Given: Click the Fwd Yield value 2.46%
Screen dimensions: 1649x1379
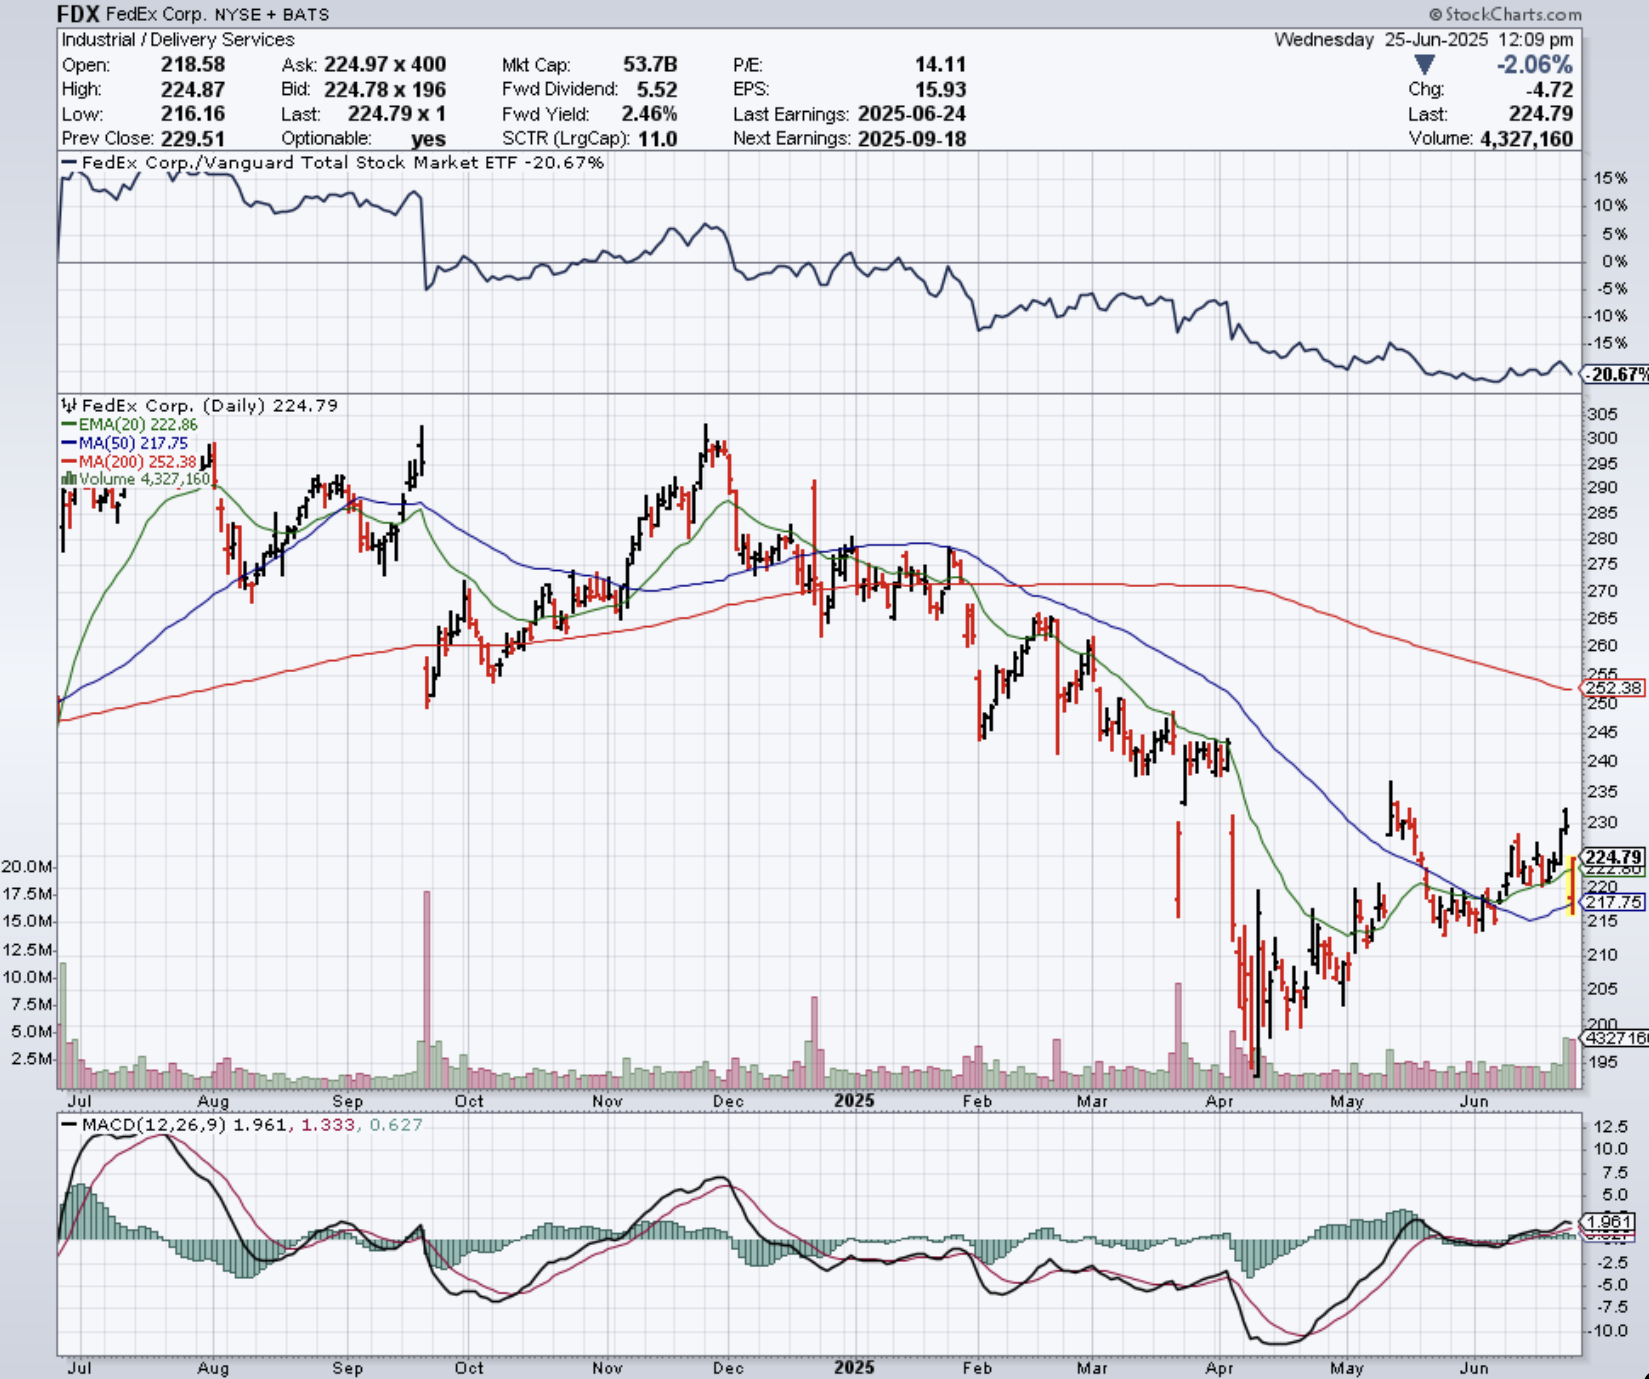Looking at the screenshot, I should pyautogui.click(x=649, y=114).
